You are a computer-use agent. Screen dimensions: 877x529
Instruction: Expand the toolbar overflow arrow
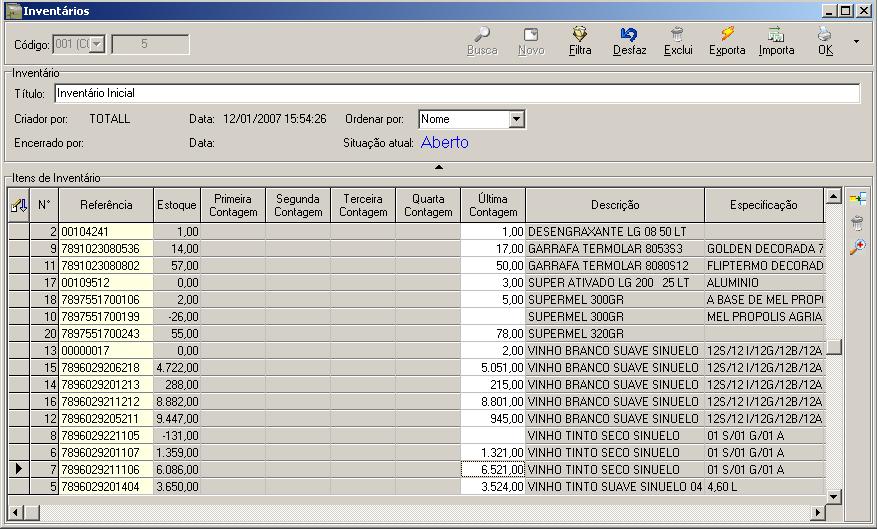(x=856, y=42)
